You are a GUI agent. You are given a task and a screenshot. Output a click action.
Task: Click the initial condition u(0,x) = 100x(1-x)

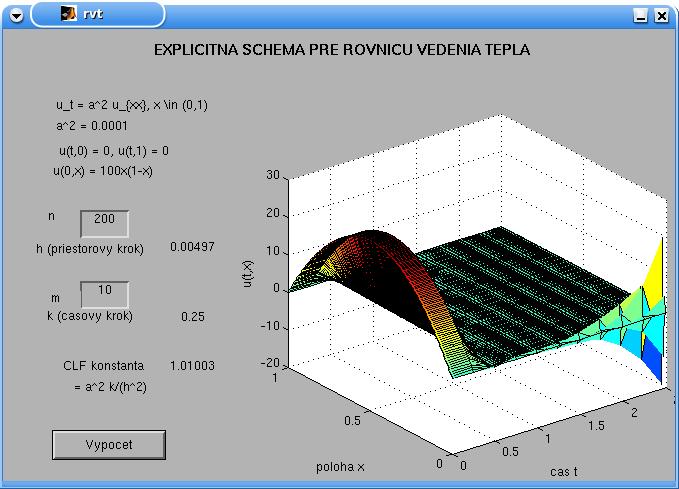pos(103,171)
